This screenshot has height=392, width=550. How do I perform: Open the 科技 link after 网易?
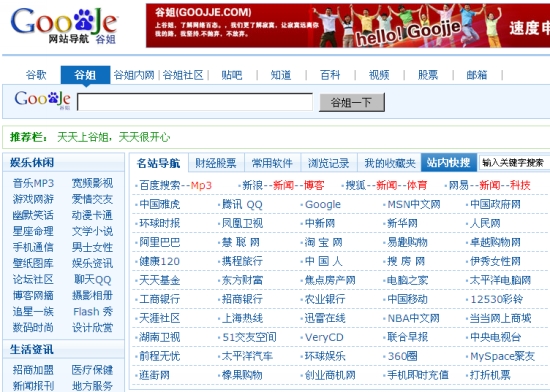(520, 185)
